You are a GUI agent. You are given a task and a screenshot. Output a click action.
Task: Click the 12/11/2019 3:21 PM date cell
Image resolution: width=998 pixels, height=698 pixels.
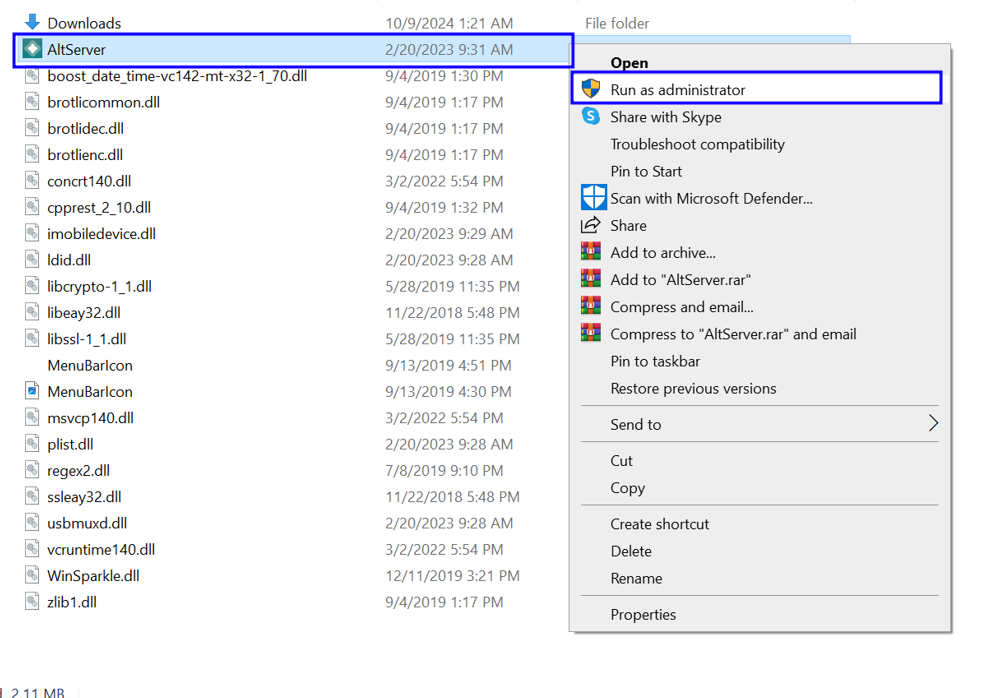point(452,576)
